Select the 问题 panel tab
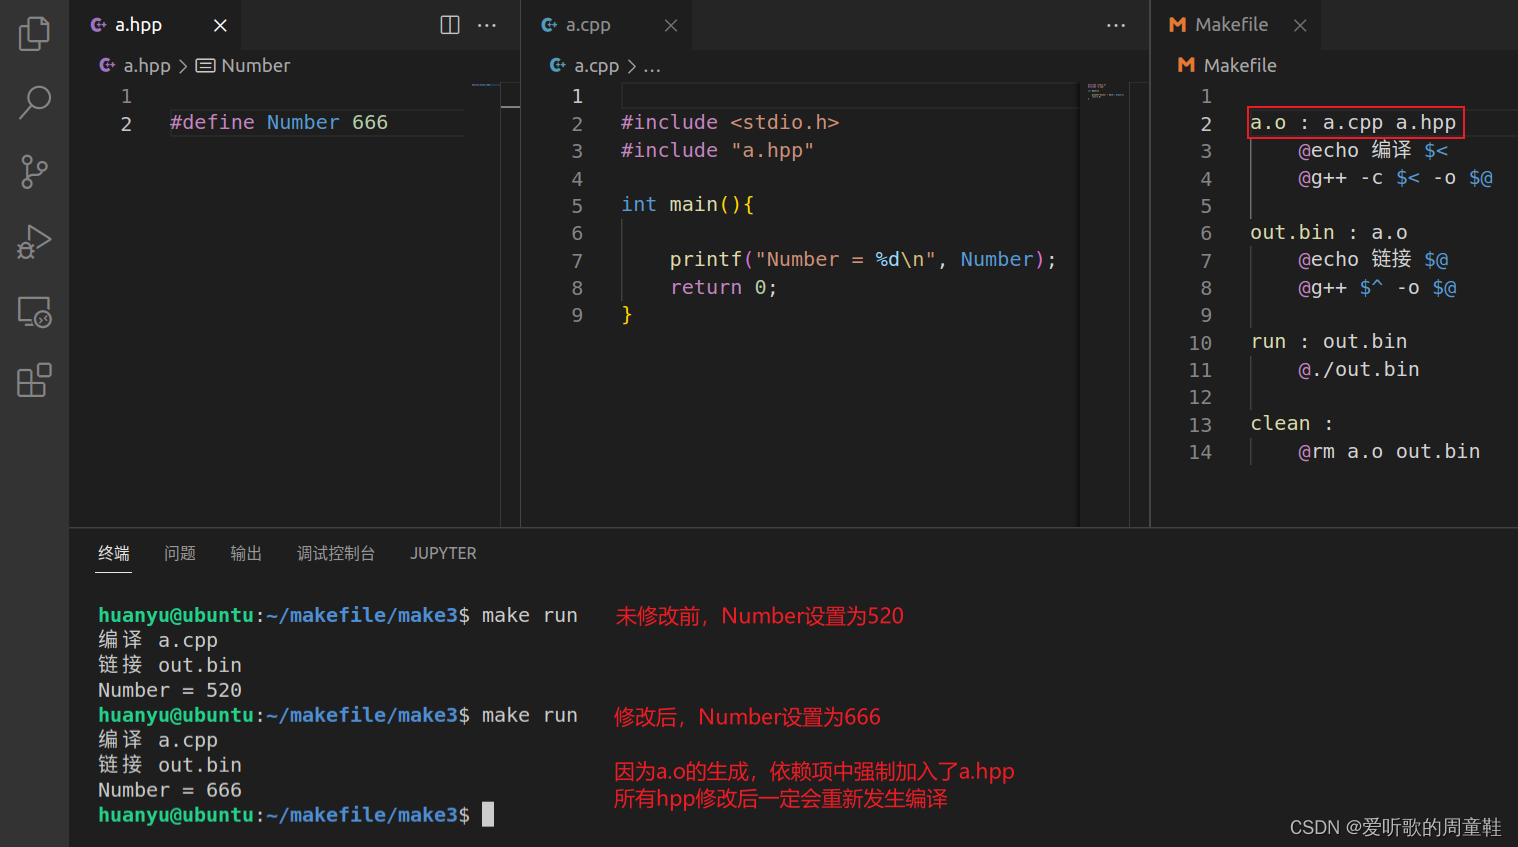Screen dimensions: 1518x847 click(180, 553)
